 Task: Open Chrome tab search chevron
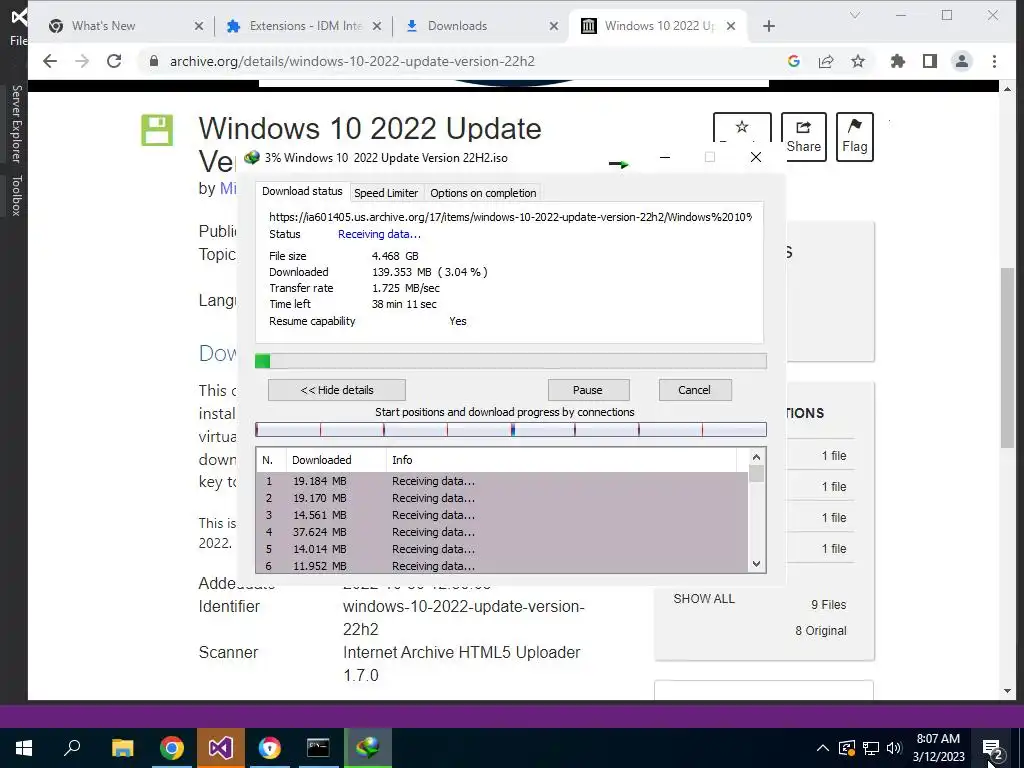[x=854, y=14]
